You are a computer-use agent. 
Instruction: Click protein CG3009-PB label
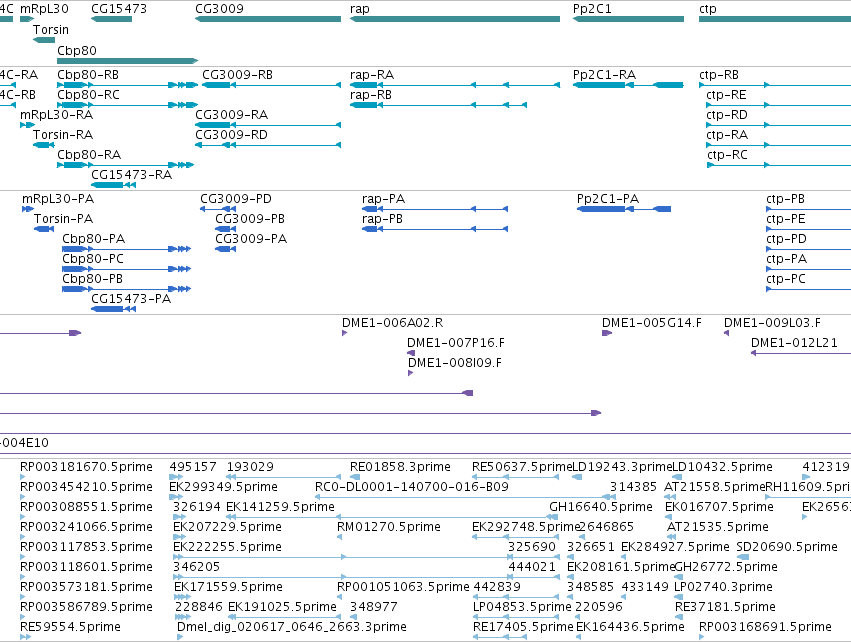pos(250,219)
